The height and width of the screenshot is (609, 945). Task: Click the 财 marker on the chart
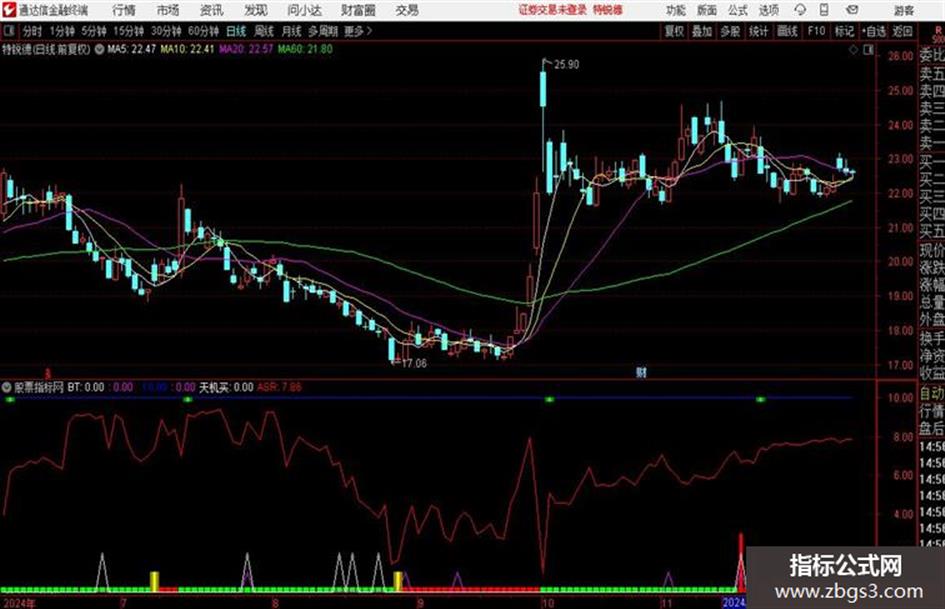[x=641, y=372]
